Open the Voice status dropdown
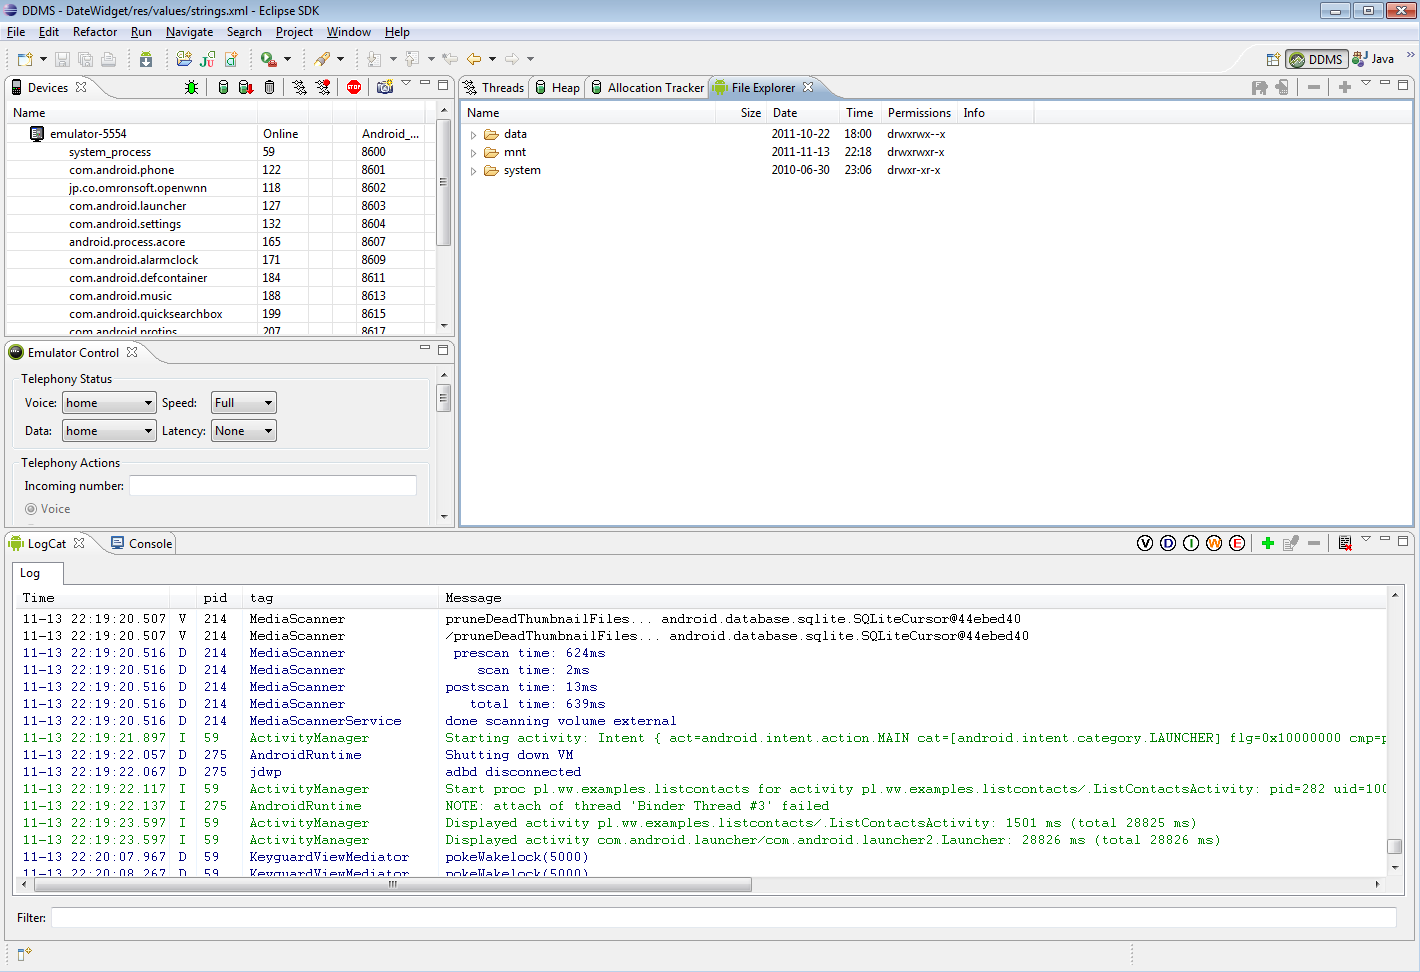Image resolution: width=1420 pixels, height=972 pixels. point(109,403)
